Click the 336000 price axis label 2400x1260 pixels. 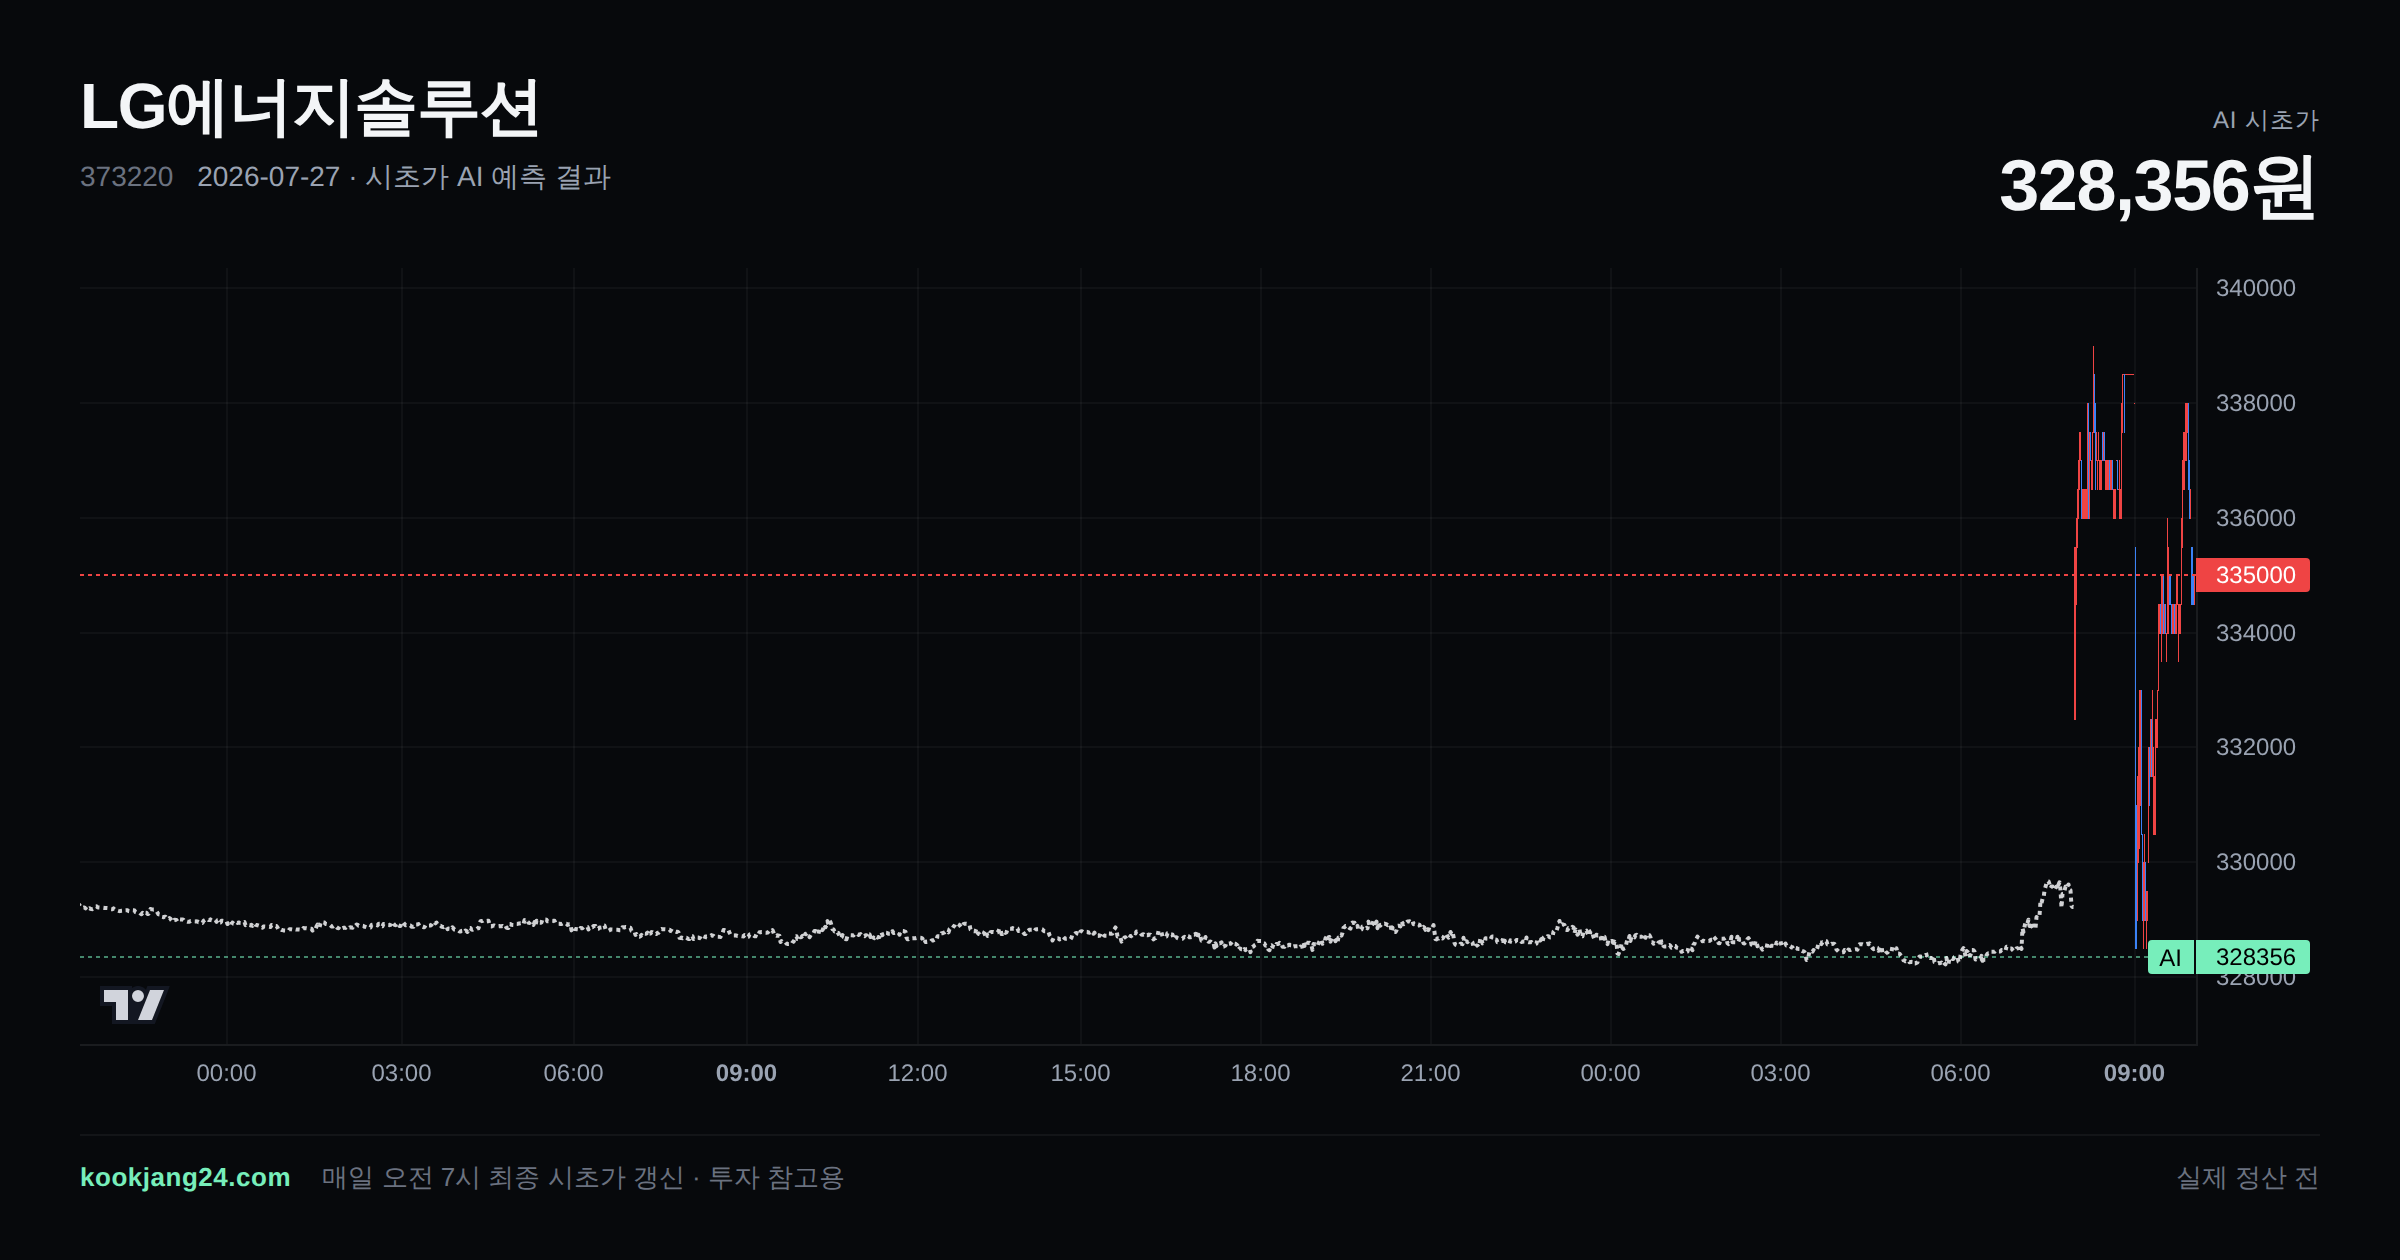pyautogui.click(x=2255, y=518)
